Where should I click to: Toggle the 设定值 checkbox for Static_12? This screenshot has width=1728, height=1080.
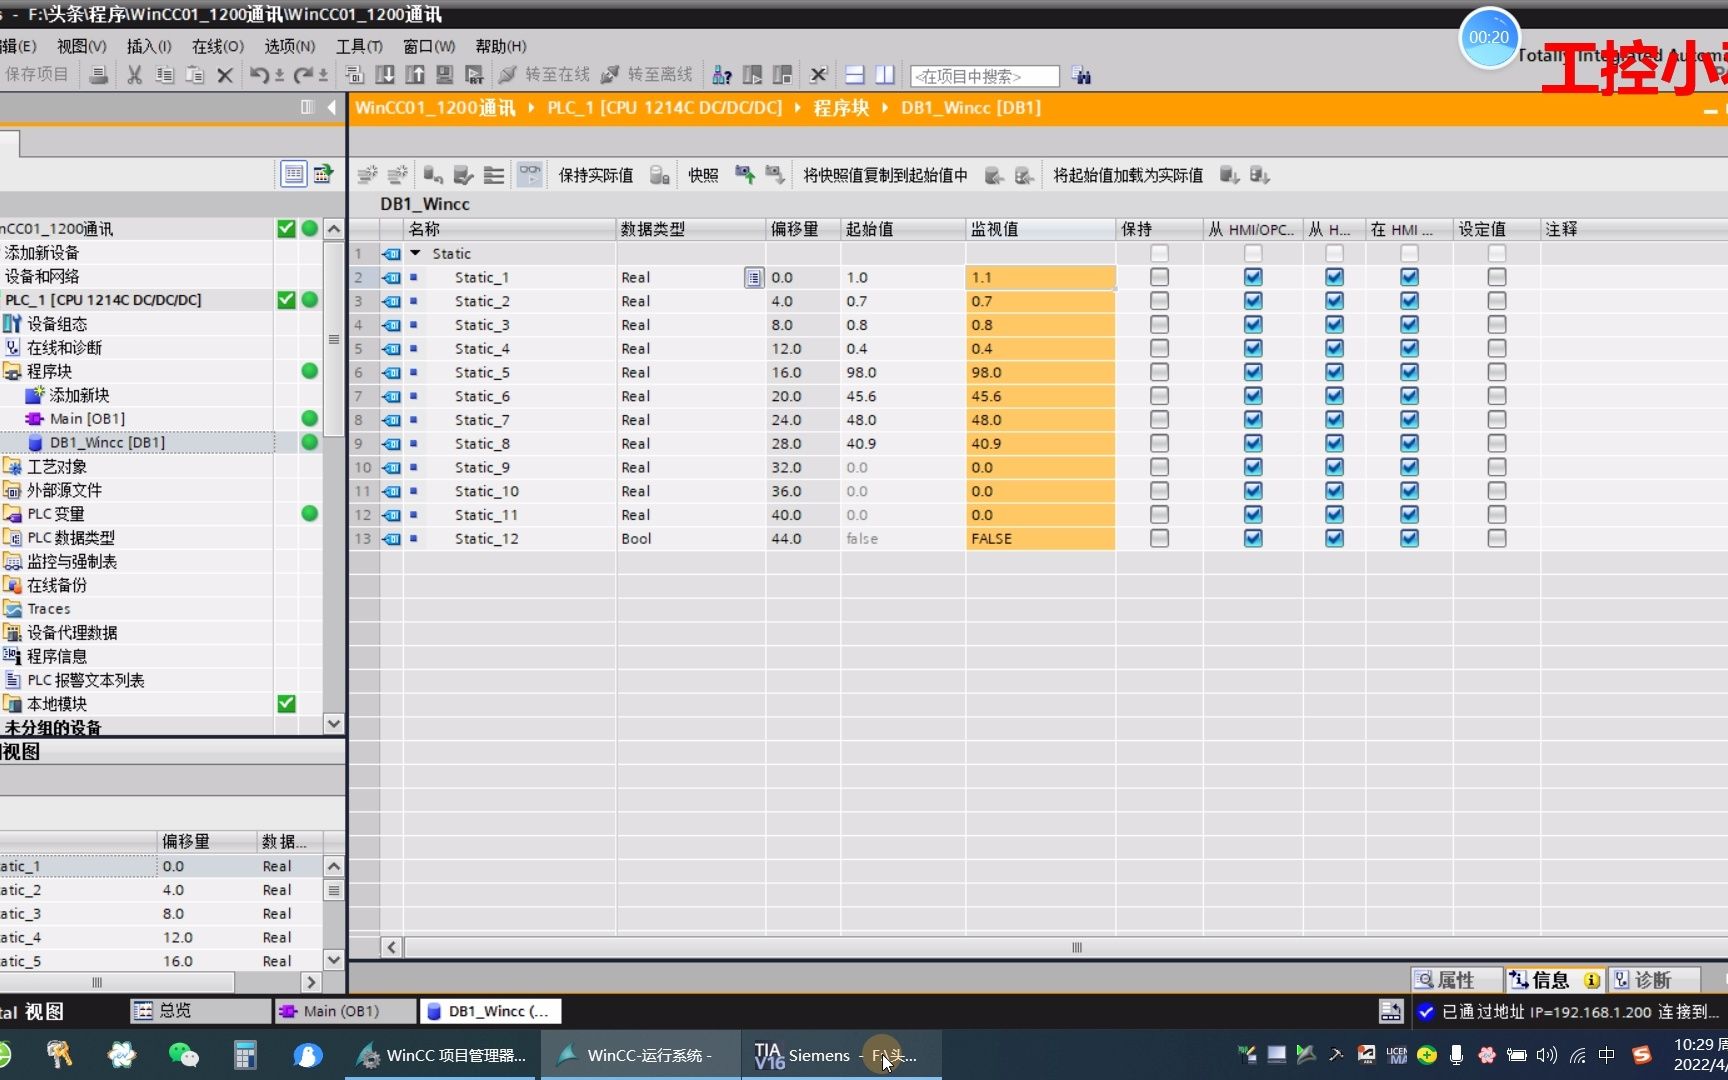click(x=1496, y=538)
